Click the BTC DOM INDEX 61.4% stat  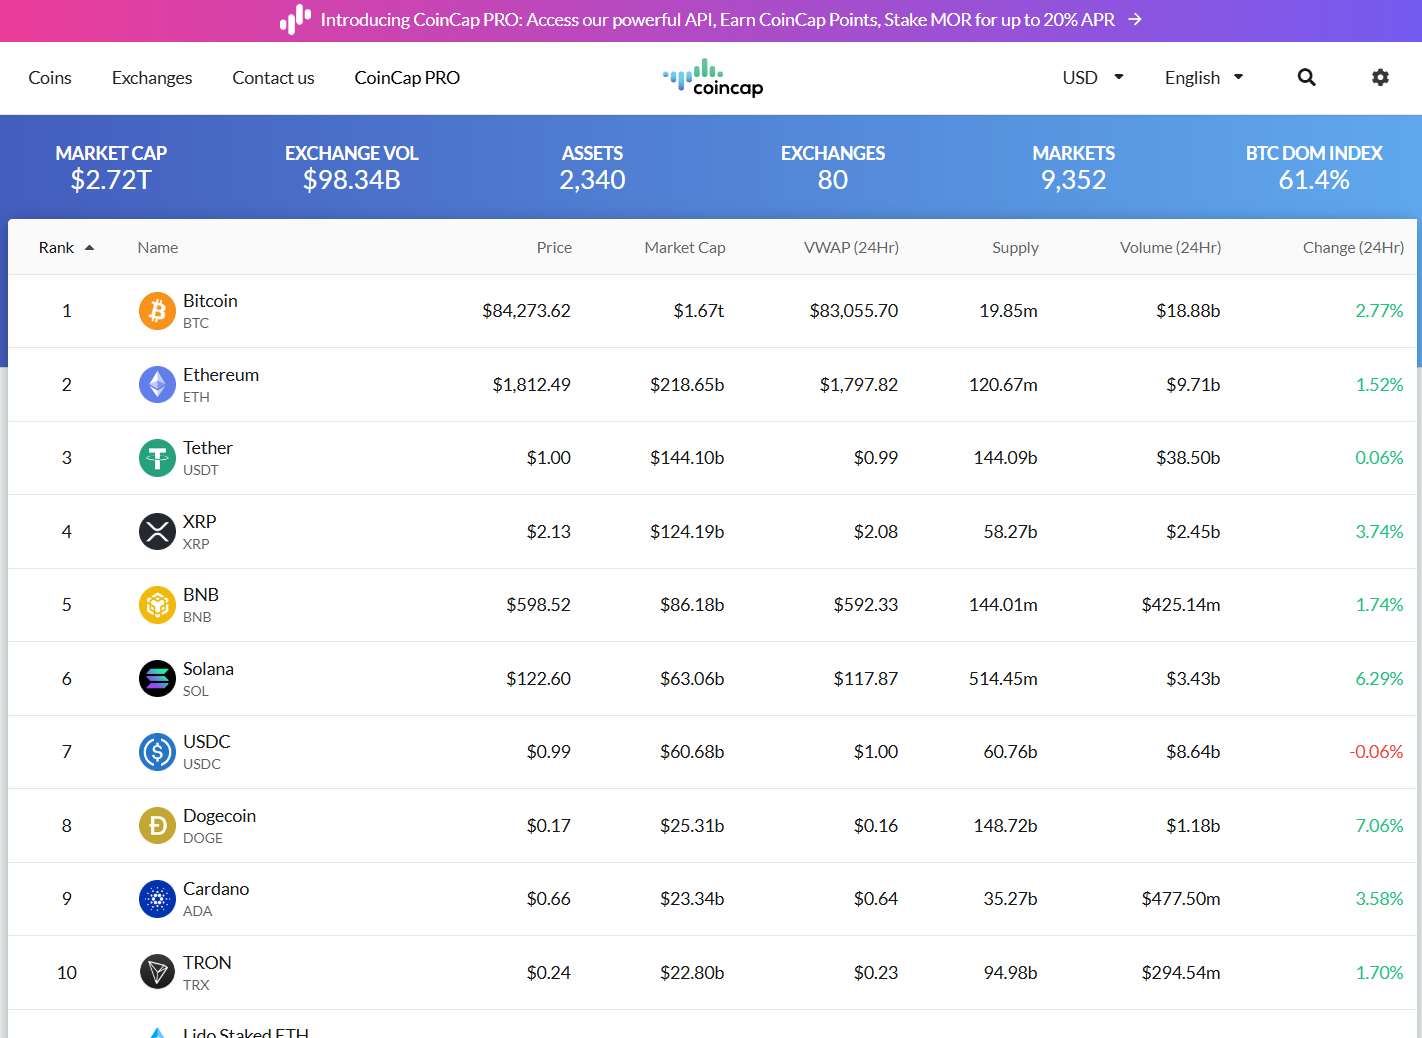click(x=1314, y=167)
